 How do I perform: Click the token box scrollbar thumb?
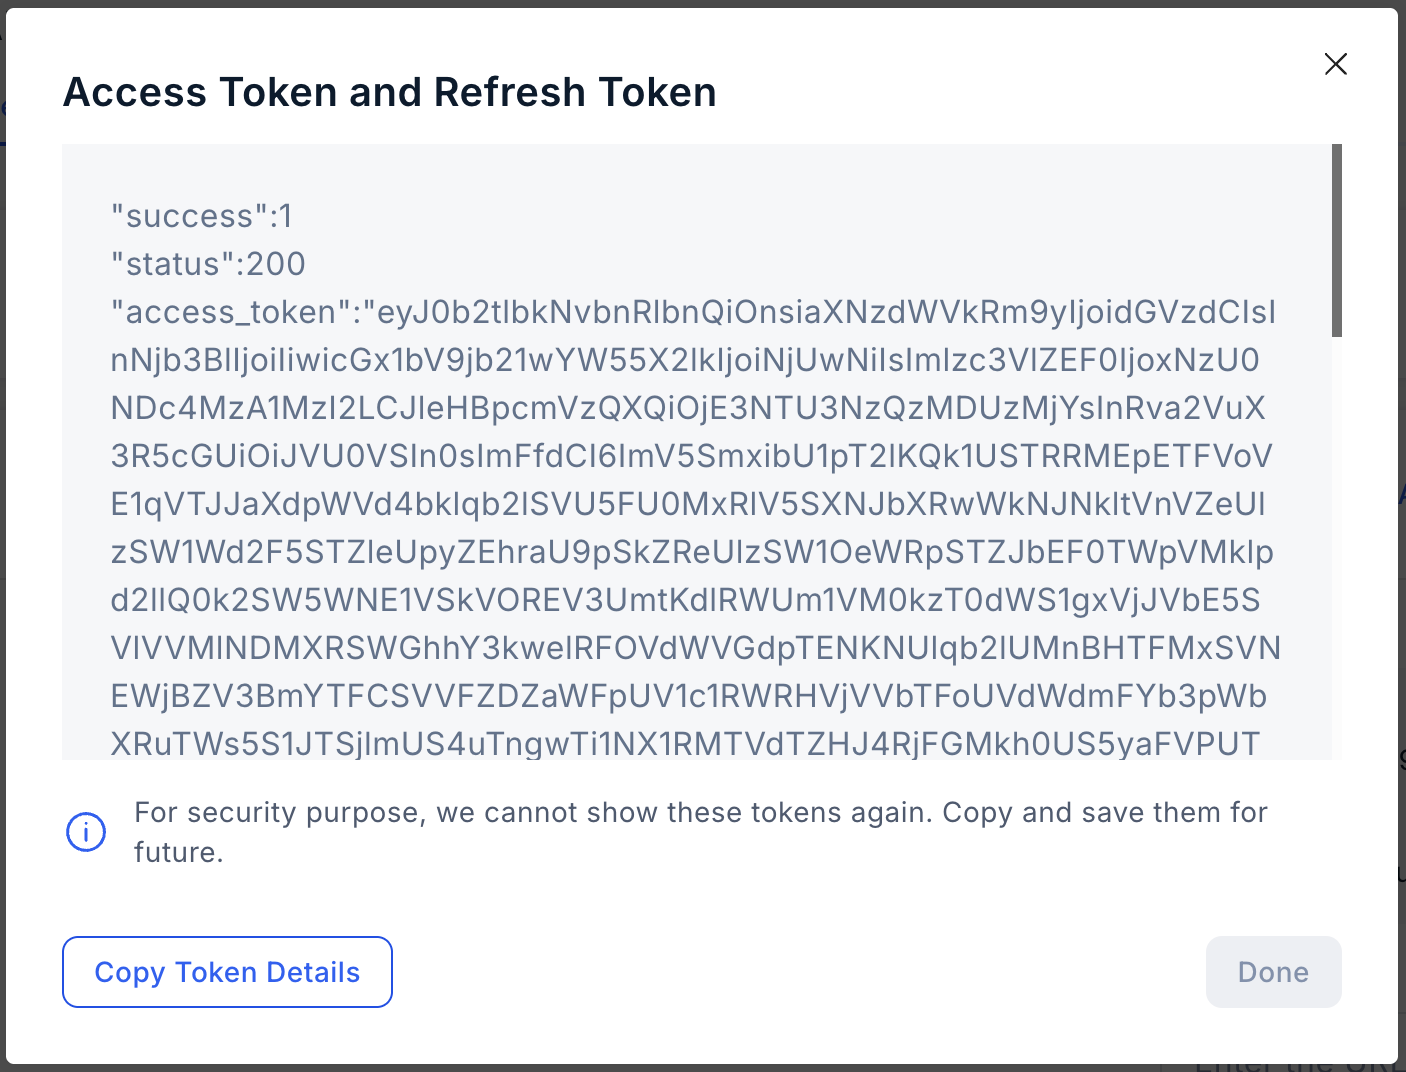[x=1337, y=240]
